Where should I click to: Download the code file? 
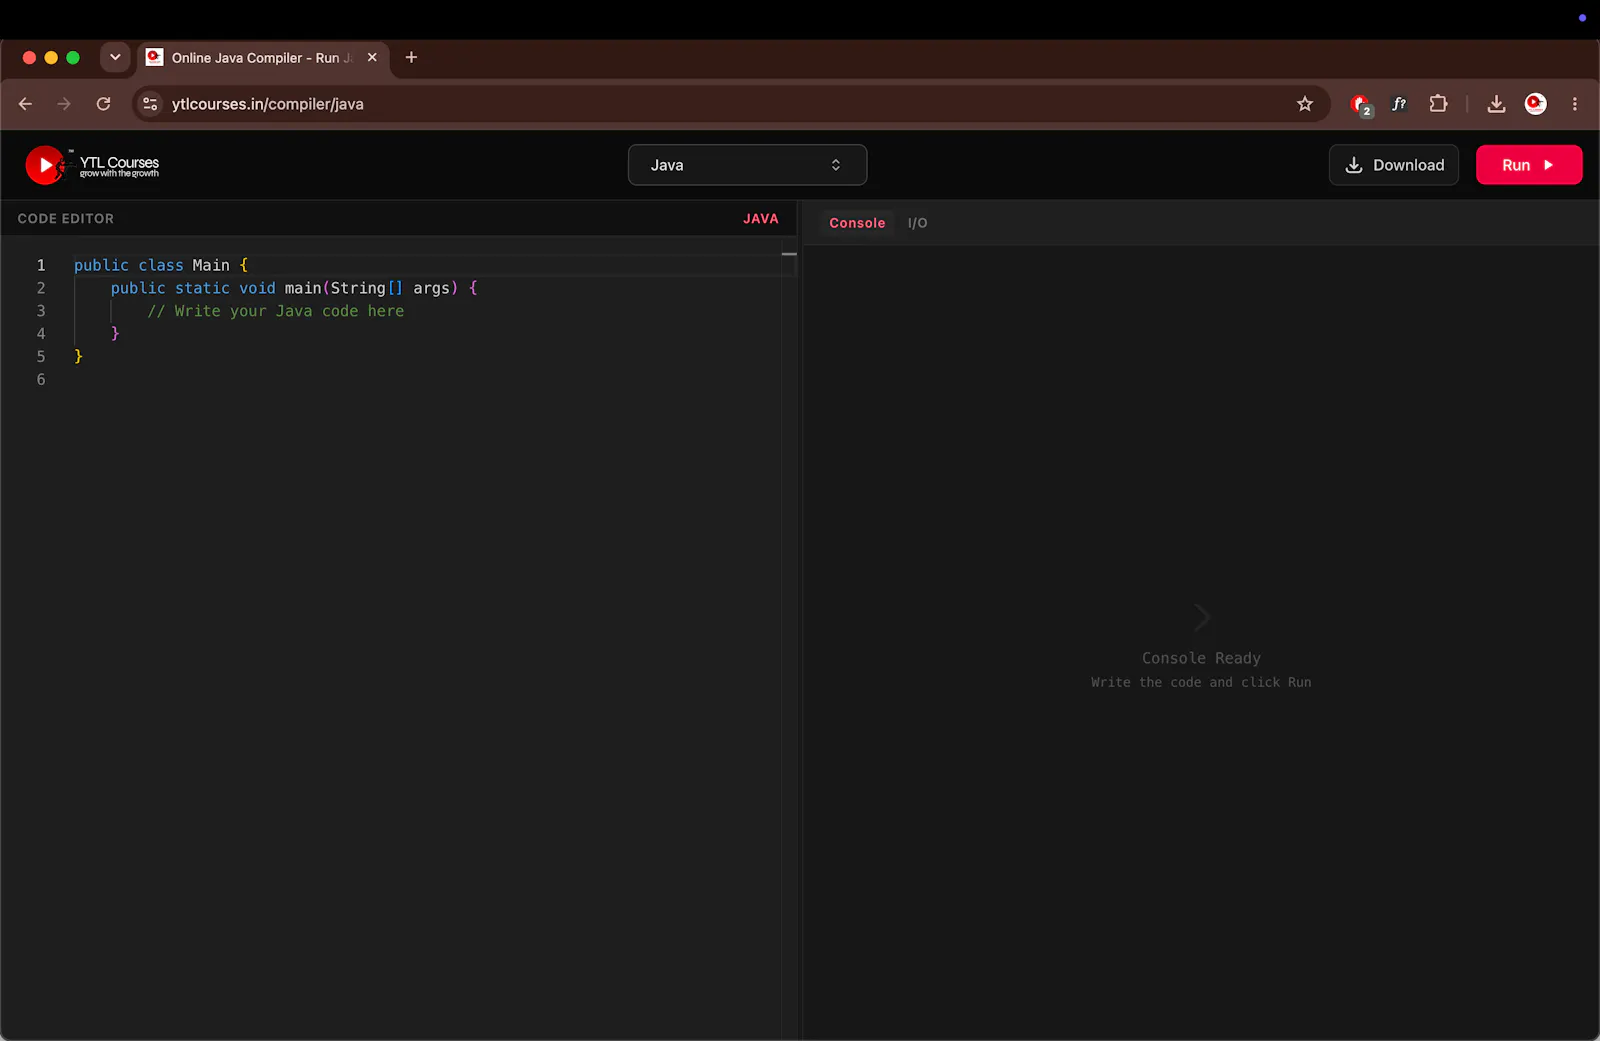click(1394, 165)
